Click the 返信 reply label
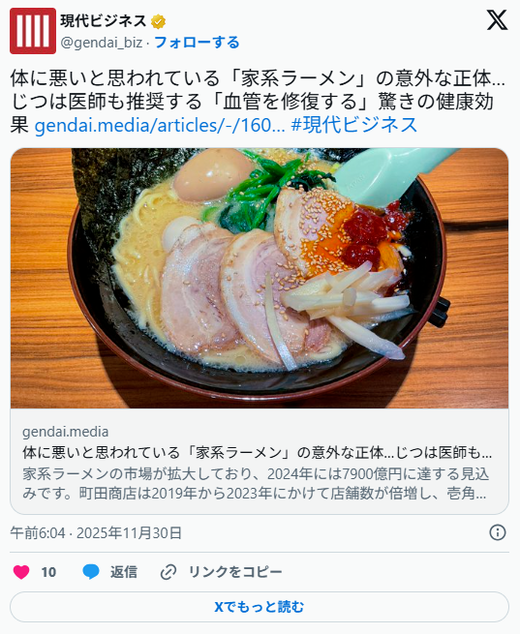Viewport: 520px width, 634px height. (123, 572)
